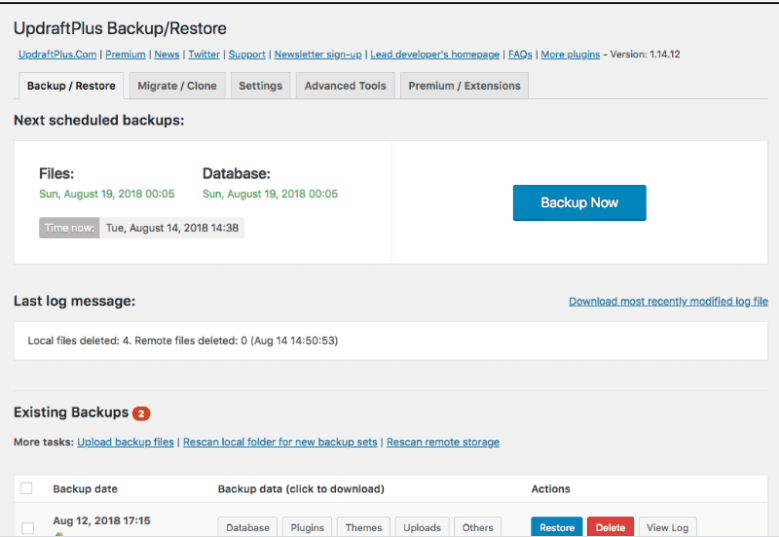Click the Actions column header
779x537 pixels.
[550, 489]
